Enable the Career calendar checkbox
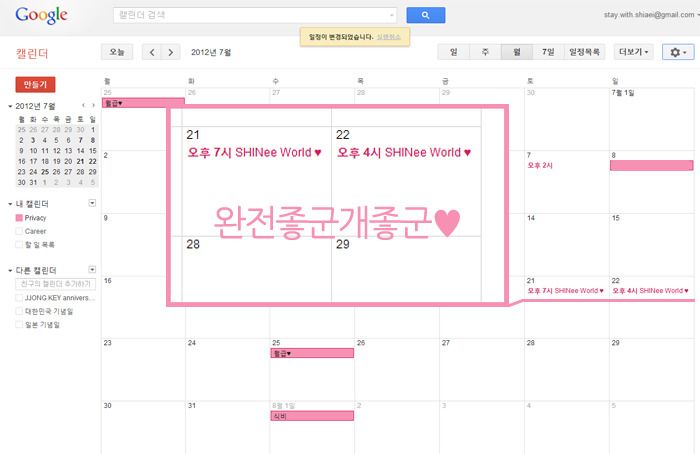Image resolution: width=700 pixels, height=454 pixels. [x=19, y=231]
